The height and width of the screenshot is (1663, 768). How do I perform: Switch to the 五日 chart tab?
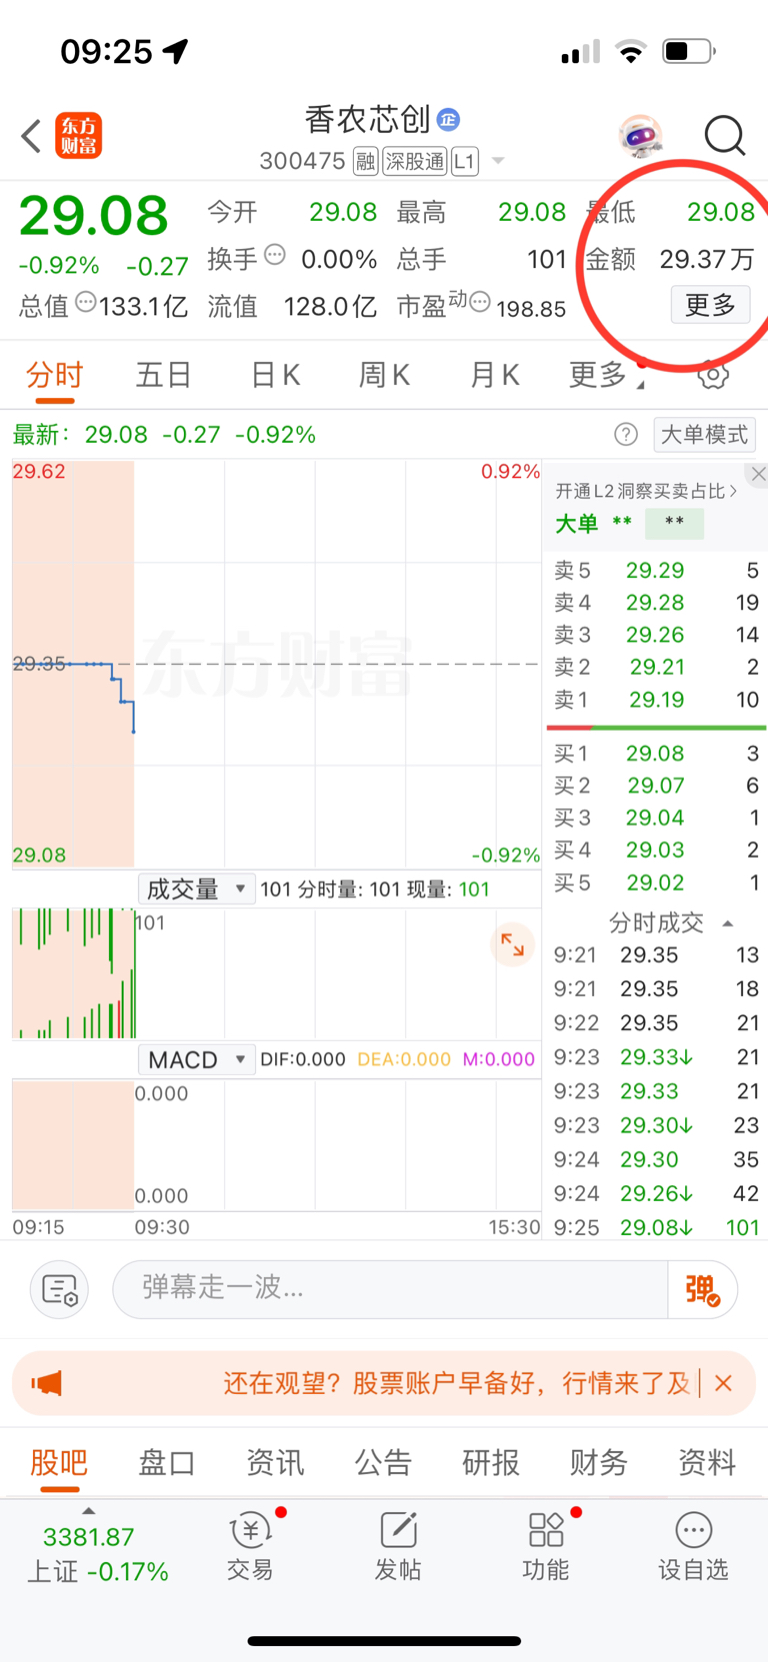164,376
